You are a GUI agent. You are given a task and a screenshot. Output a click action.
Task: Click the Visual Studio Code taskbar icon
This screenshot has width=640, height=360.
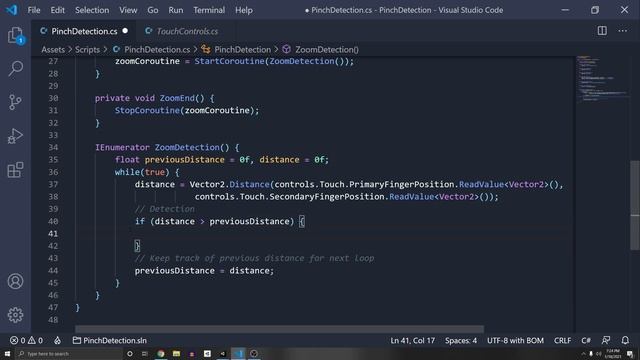[238, 353]
